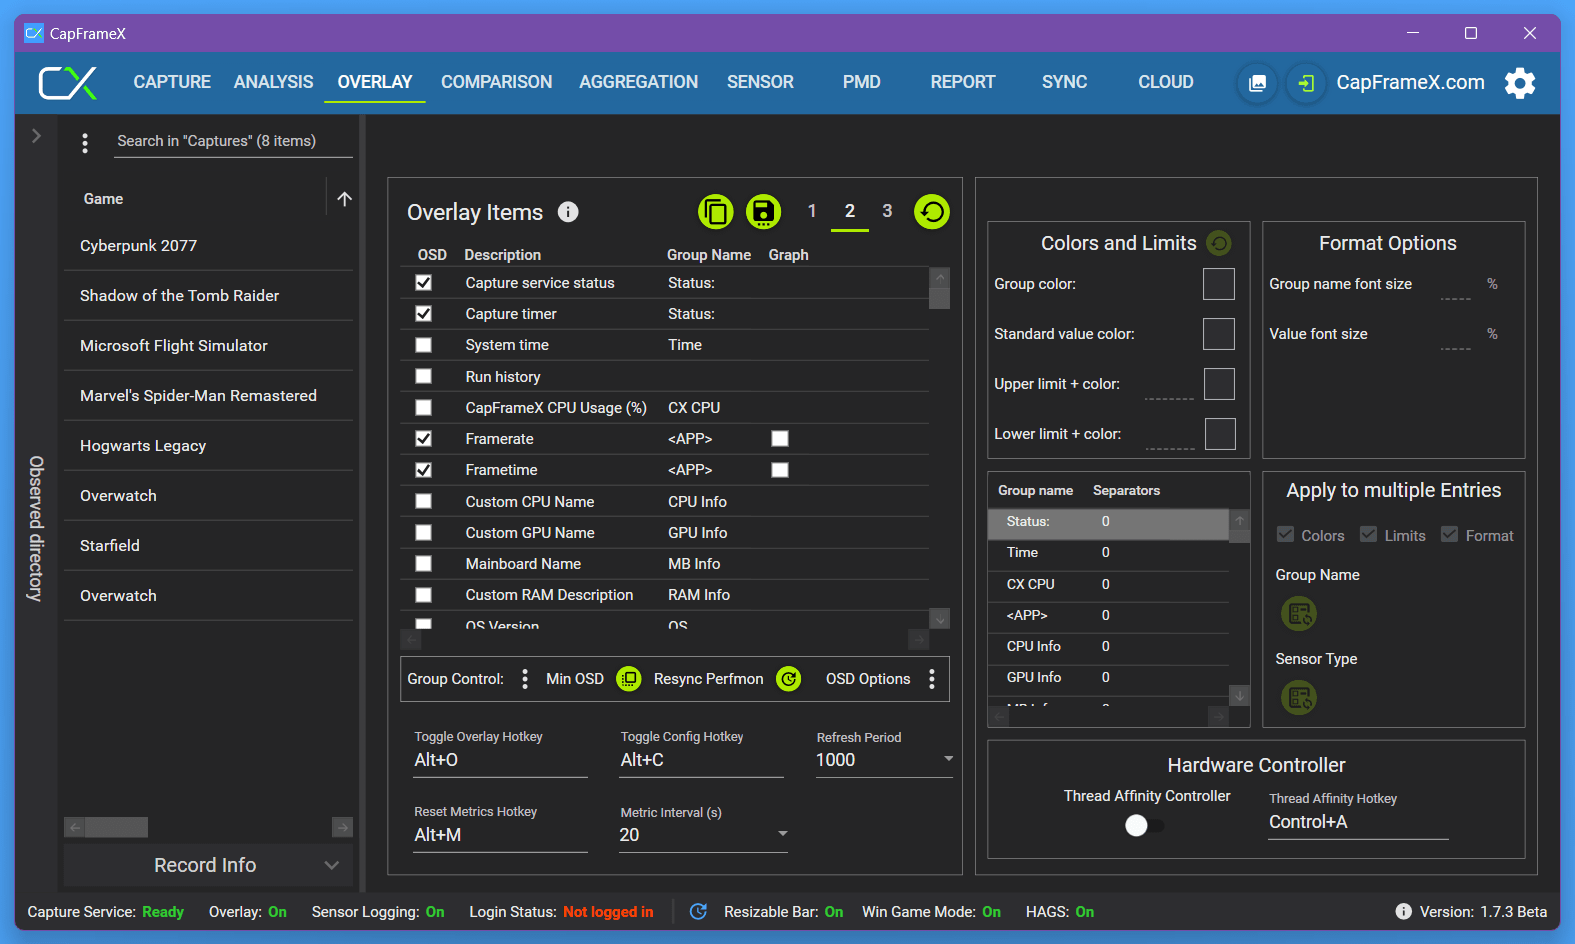
Task: Open the screenshot gallery icon in the header
Action: click(1257, 83)
